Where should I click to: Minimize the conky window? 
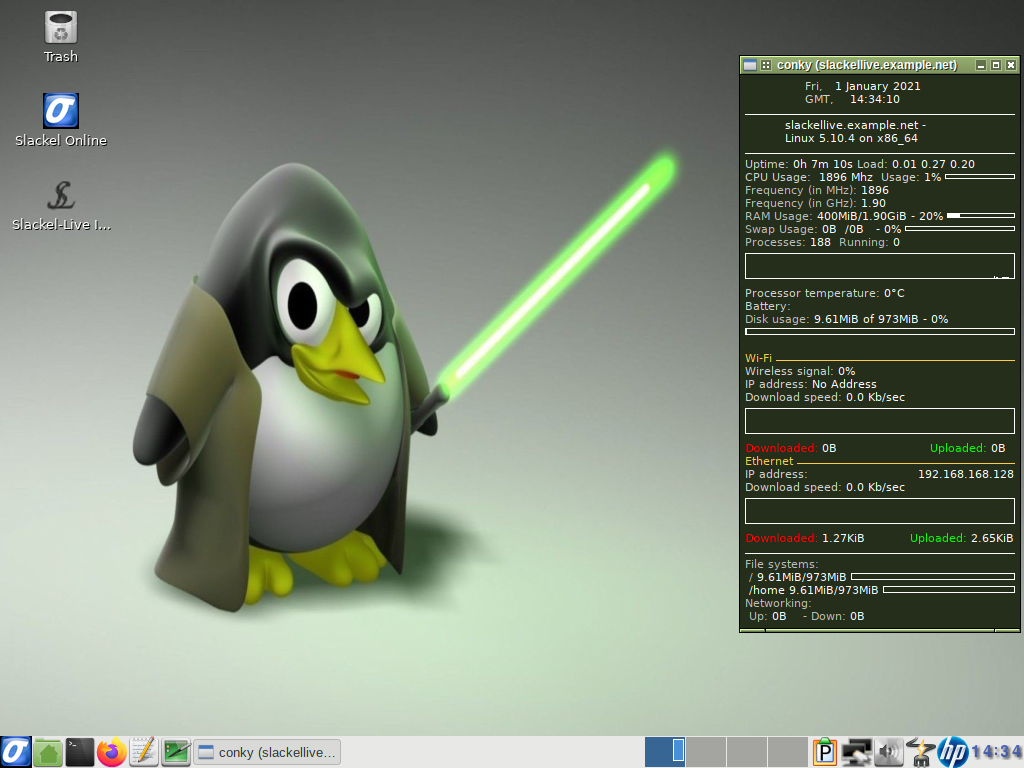tap(981, 65)
